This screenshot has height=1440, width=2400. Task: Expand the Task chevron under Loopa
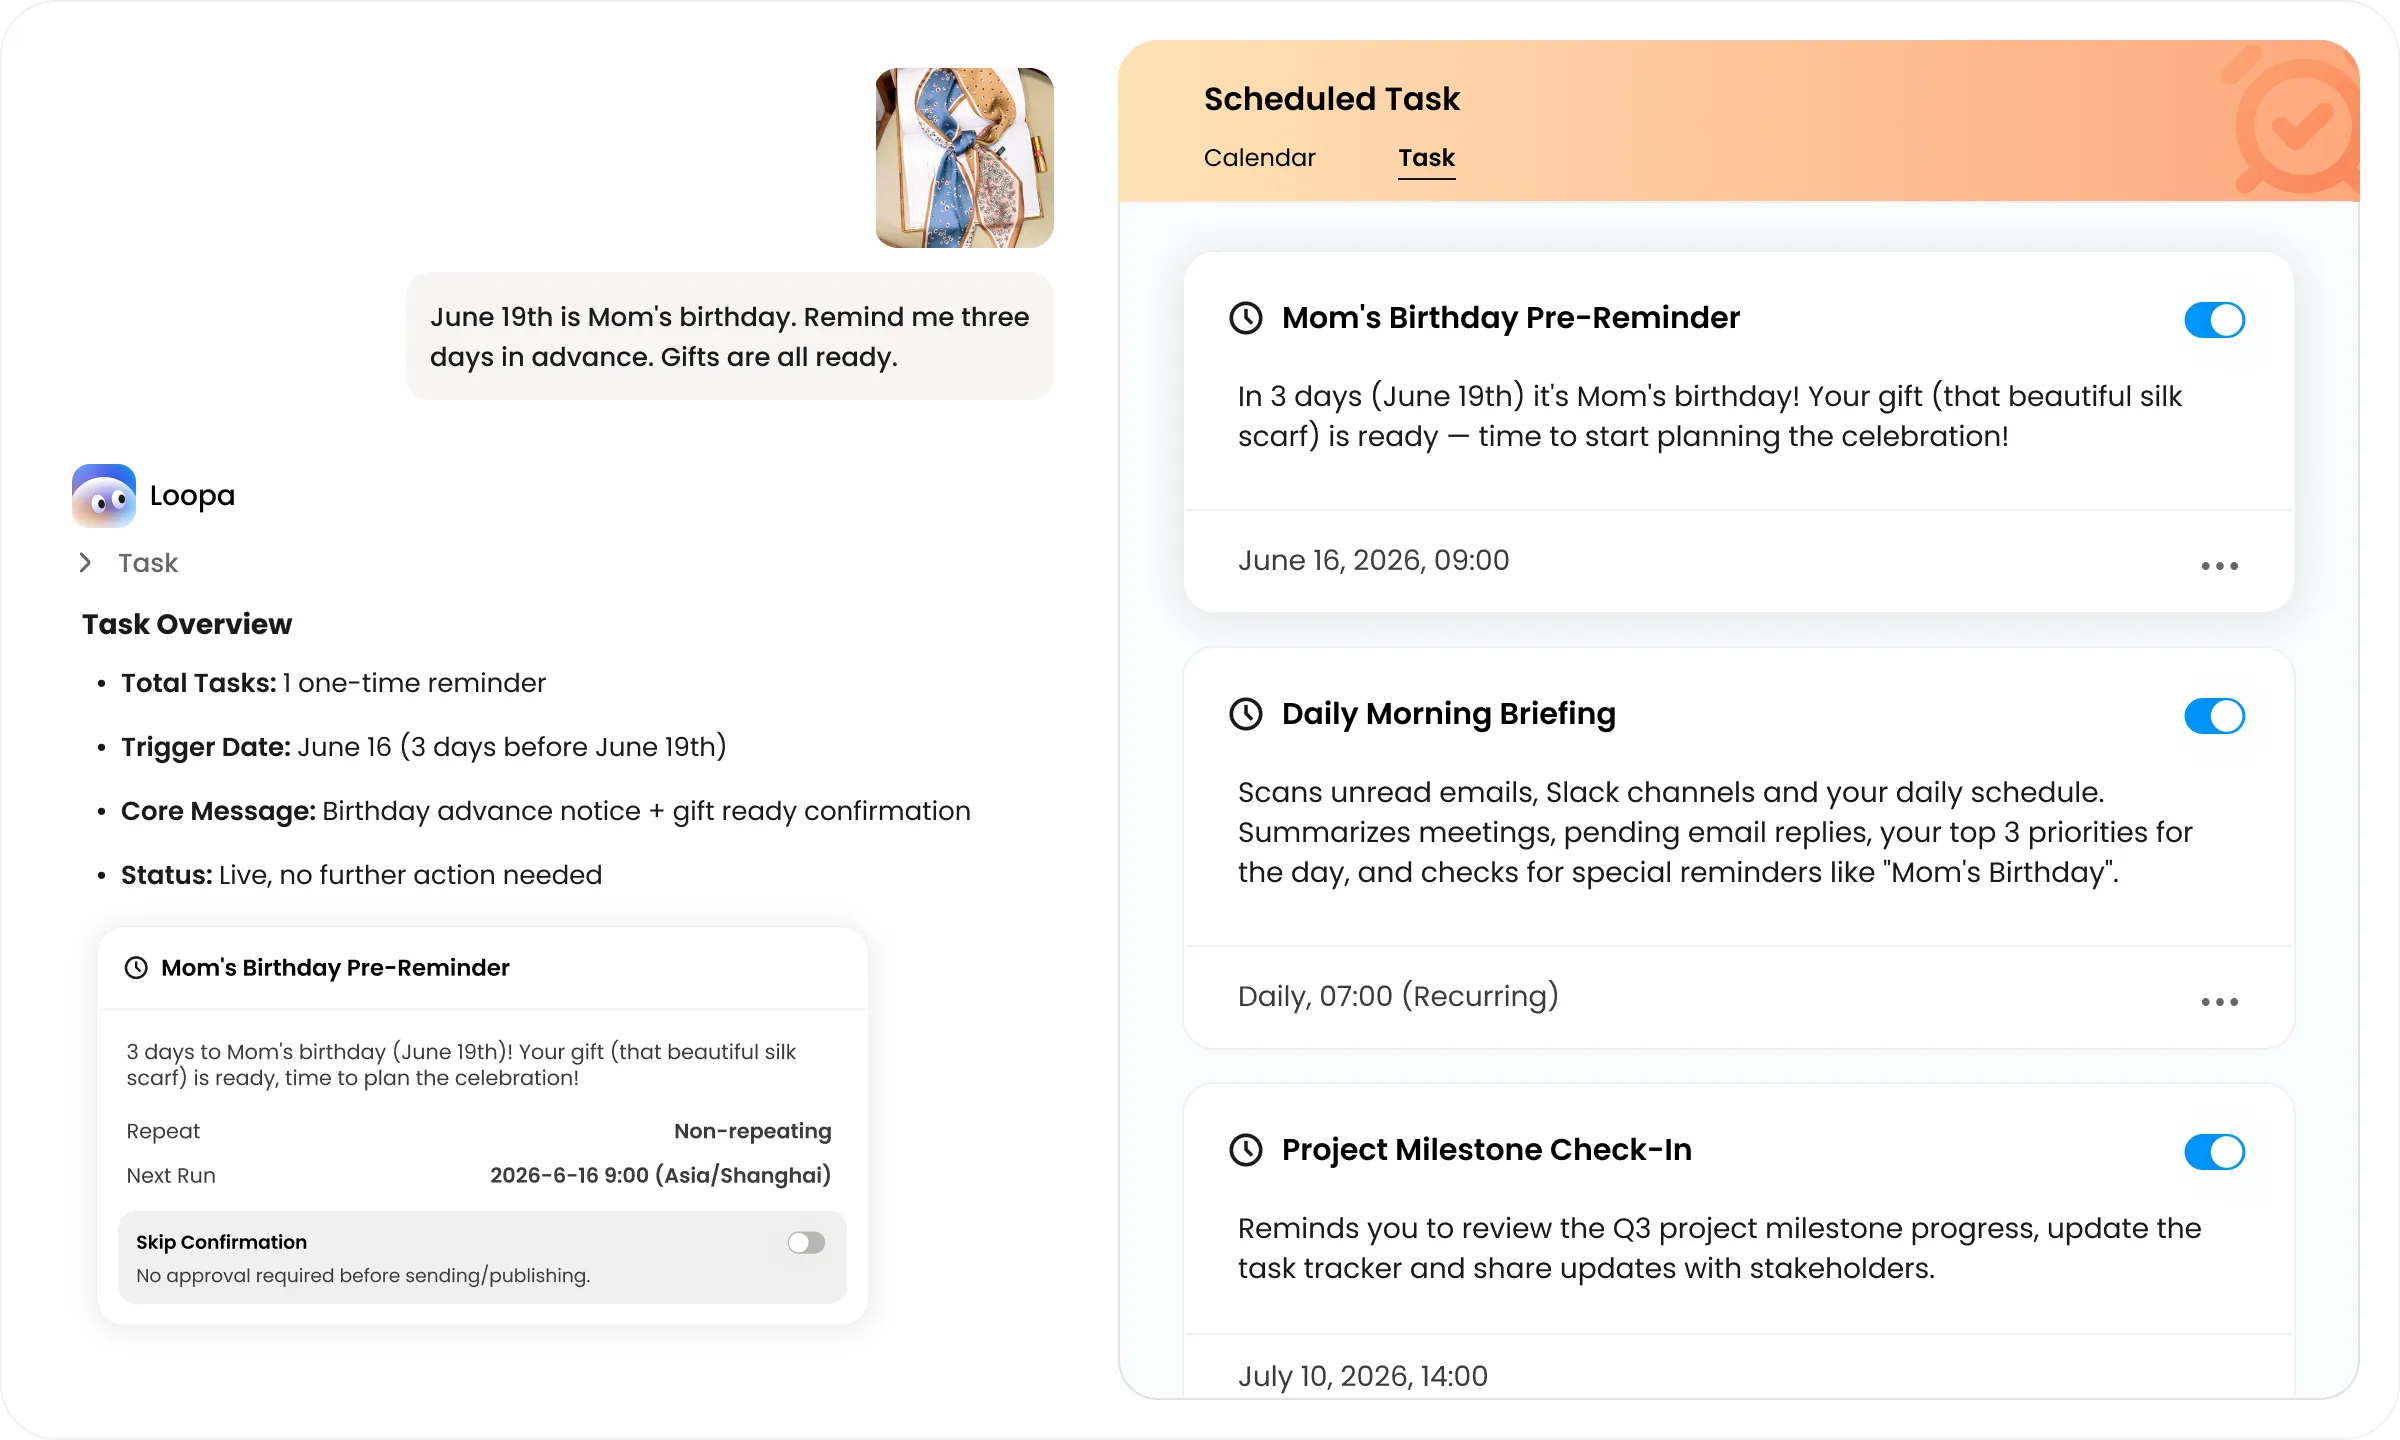pos(85,563)
